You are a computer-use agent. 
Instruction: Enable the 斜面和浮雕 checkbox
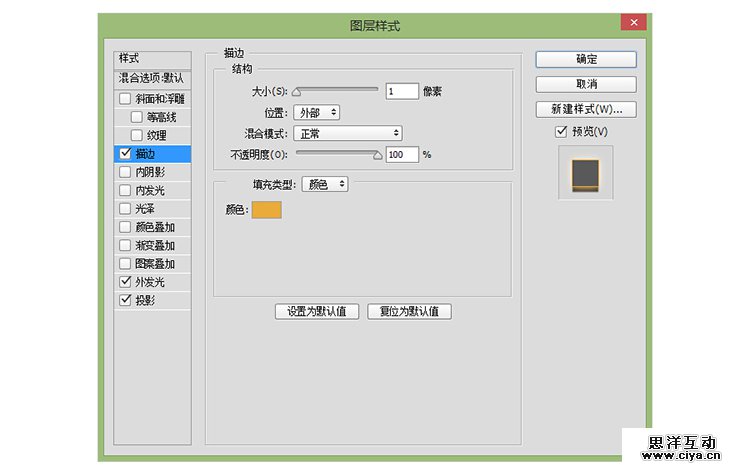click(x=125, y=99)
